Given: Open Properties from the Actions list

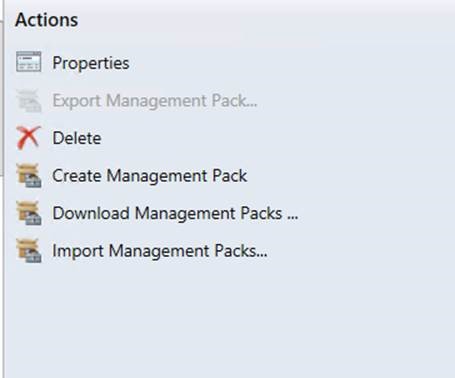Looking at the screenshot, I should click(x=91, y=63).
